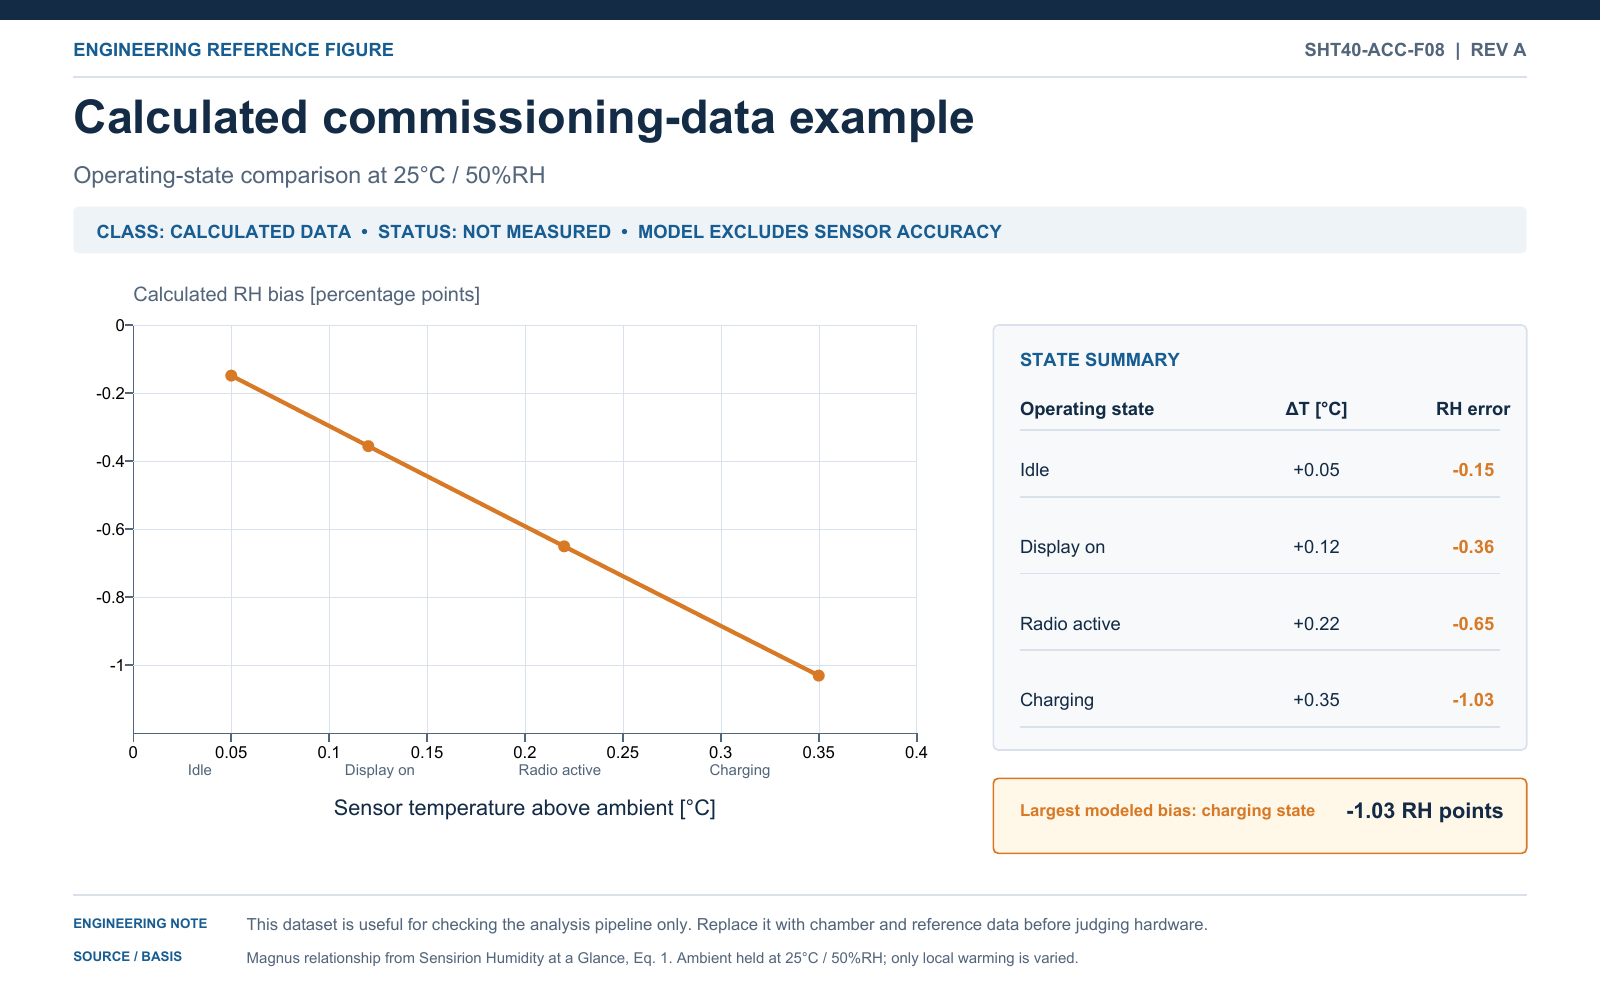
Task: Click the '+0.05' ΔT value in the table
Action: 1316,470
